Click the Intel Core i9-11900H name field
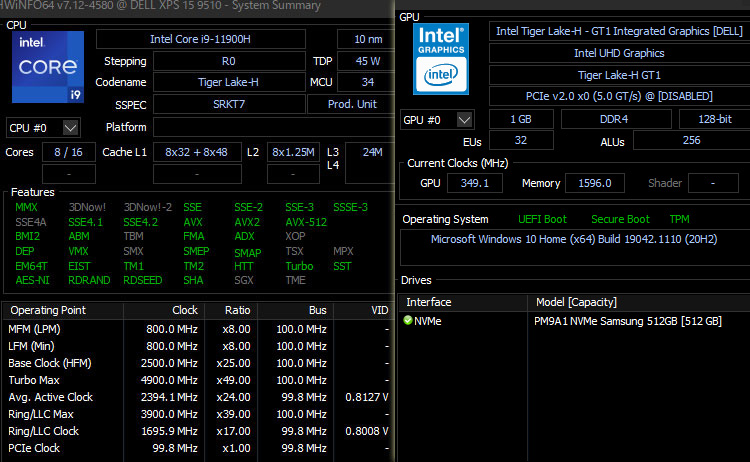Image resolution: width=750 pixels, height=462 pixels. tap(200, 39)
